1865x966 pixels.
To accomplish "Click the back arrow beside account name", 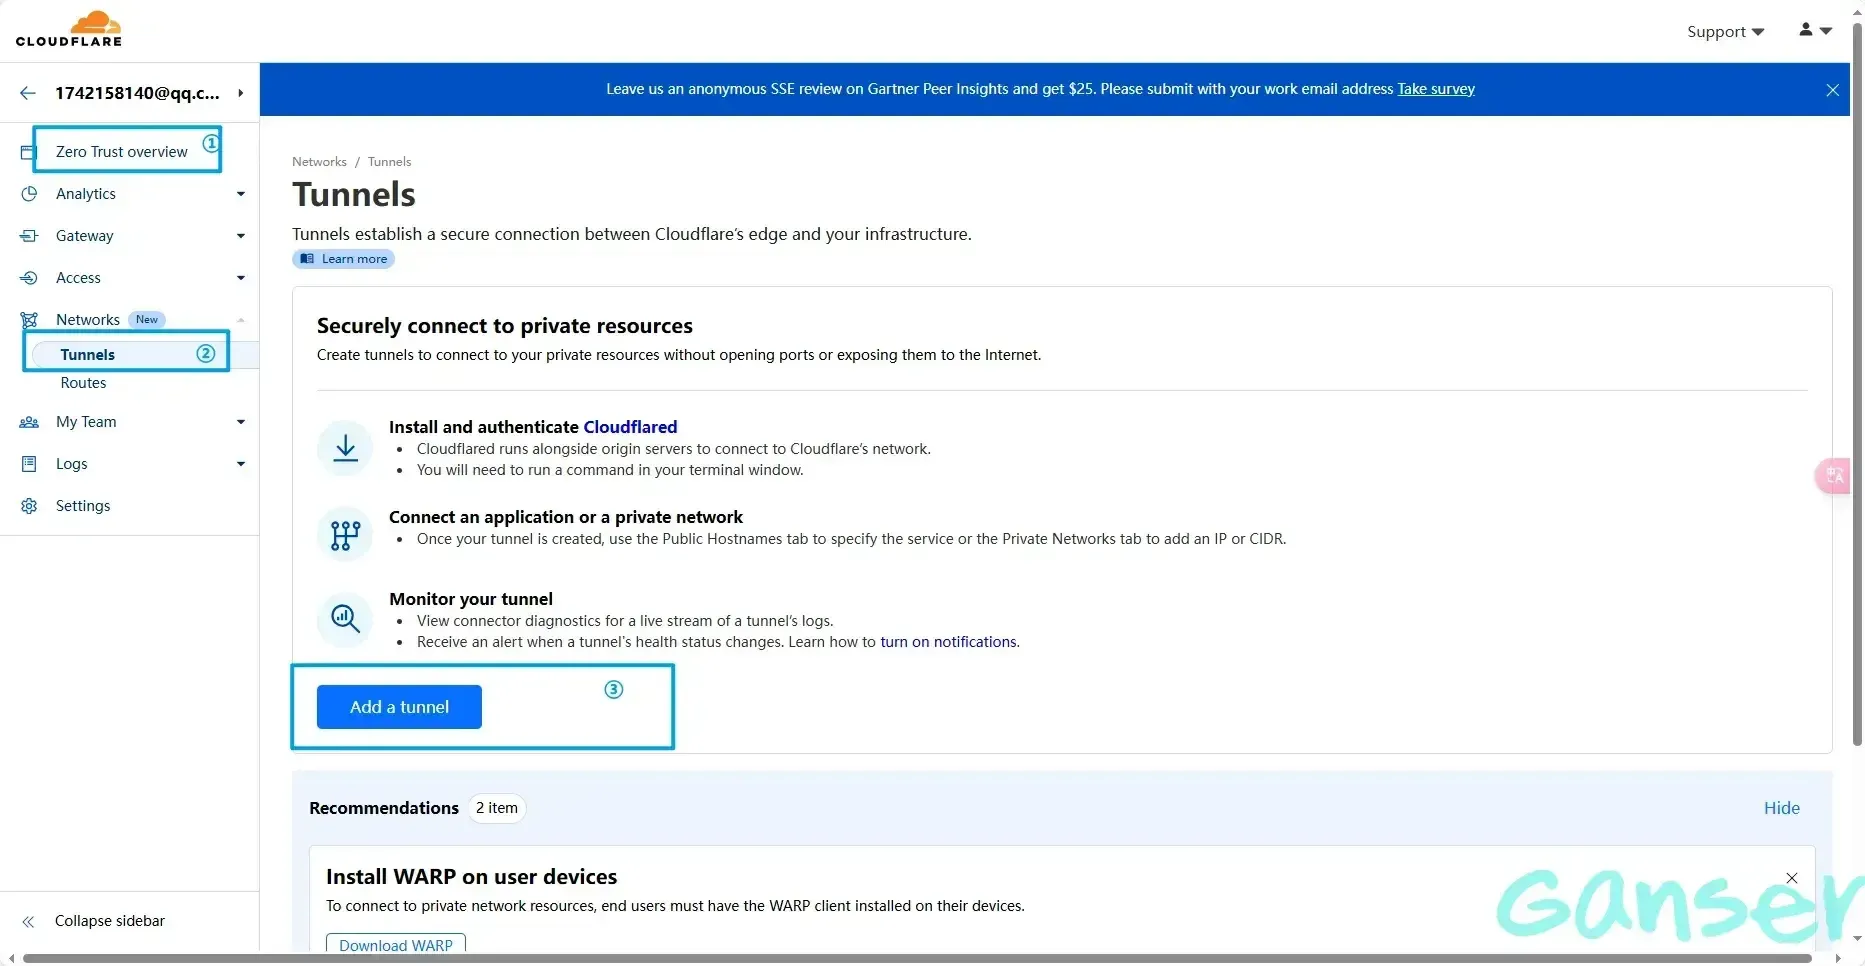I will point(28,93).
